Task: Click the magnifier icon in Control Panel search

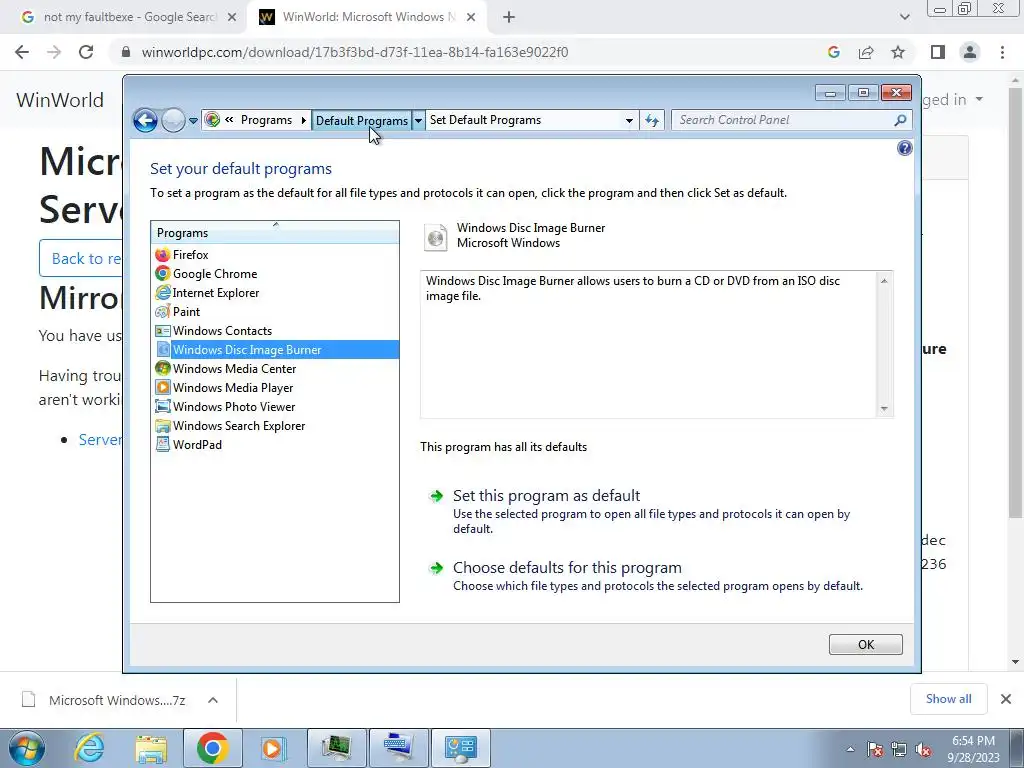Action: coord(901,120)
